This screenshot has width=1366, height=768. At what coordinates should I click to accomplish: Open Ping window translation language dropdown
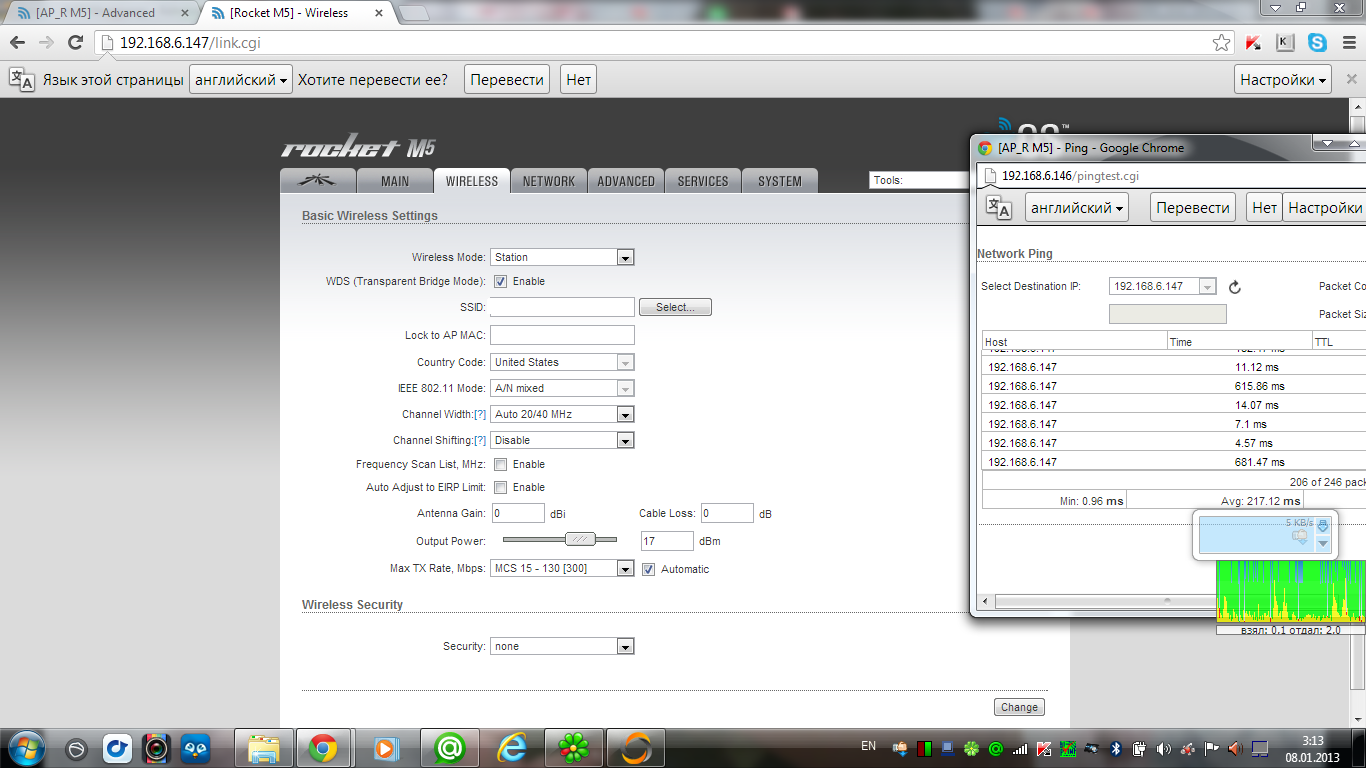[x=1078, y=207]
